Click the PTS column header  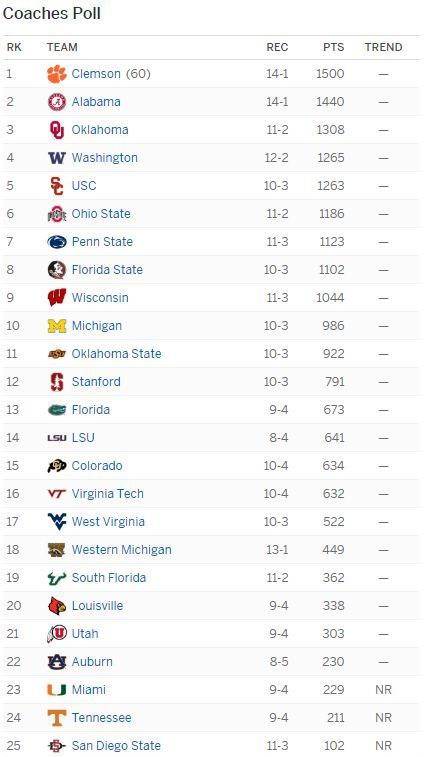point(334,47)
